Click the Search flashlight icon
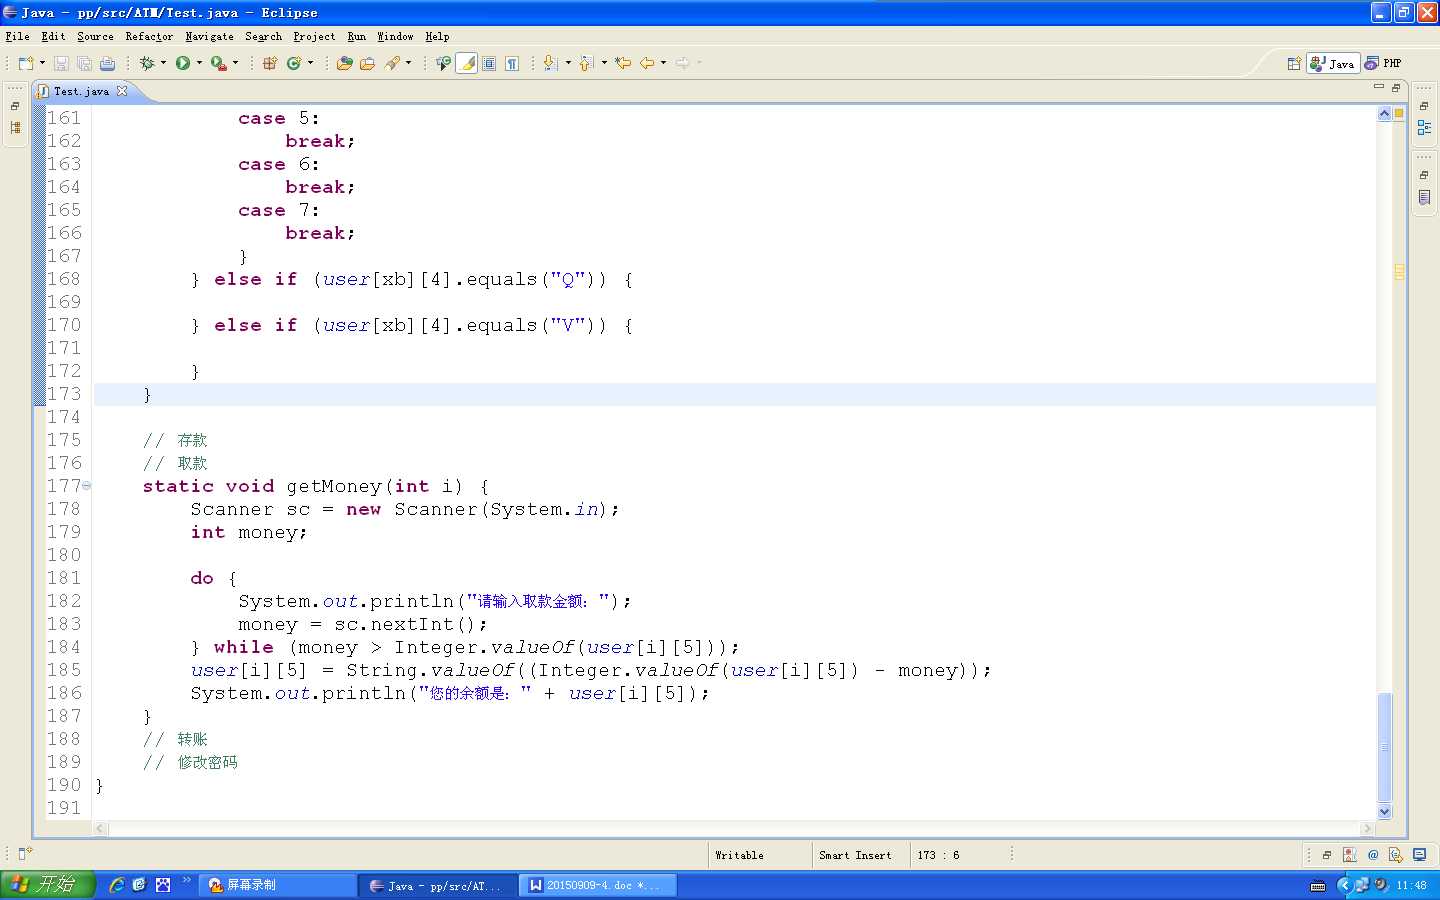Viewport: 1440px width, 900px height. 392,63
